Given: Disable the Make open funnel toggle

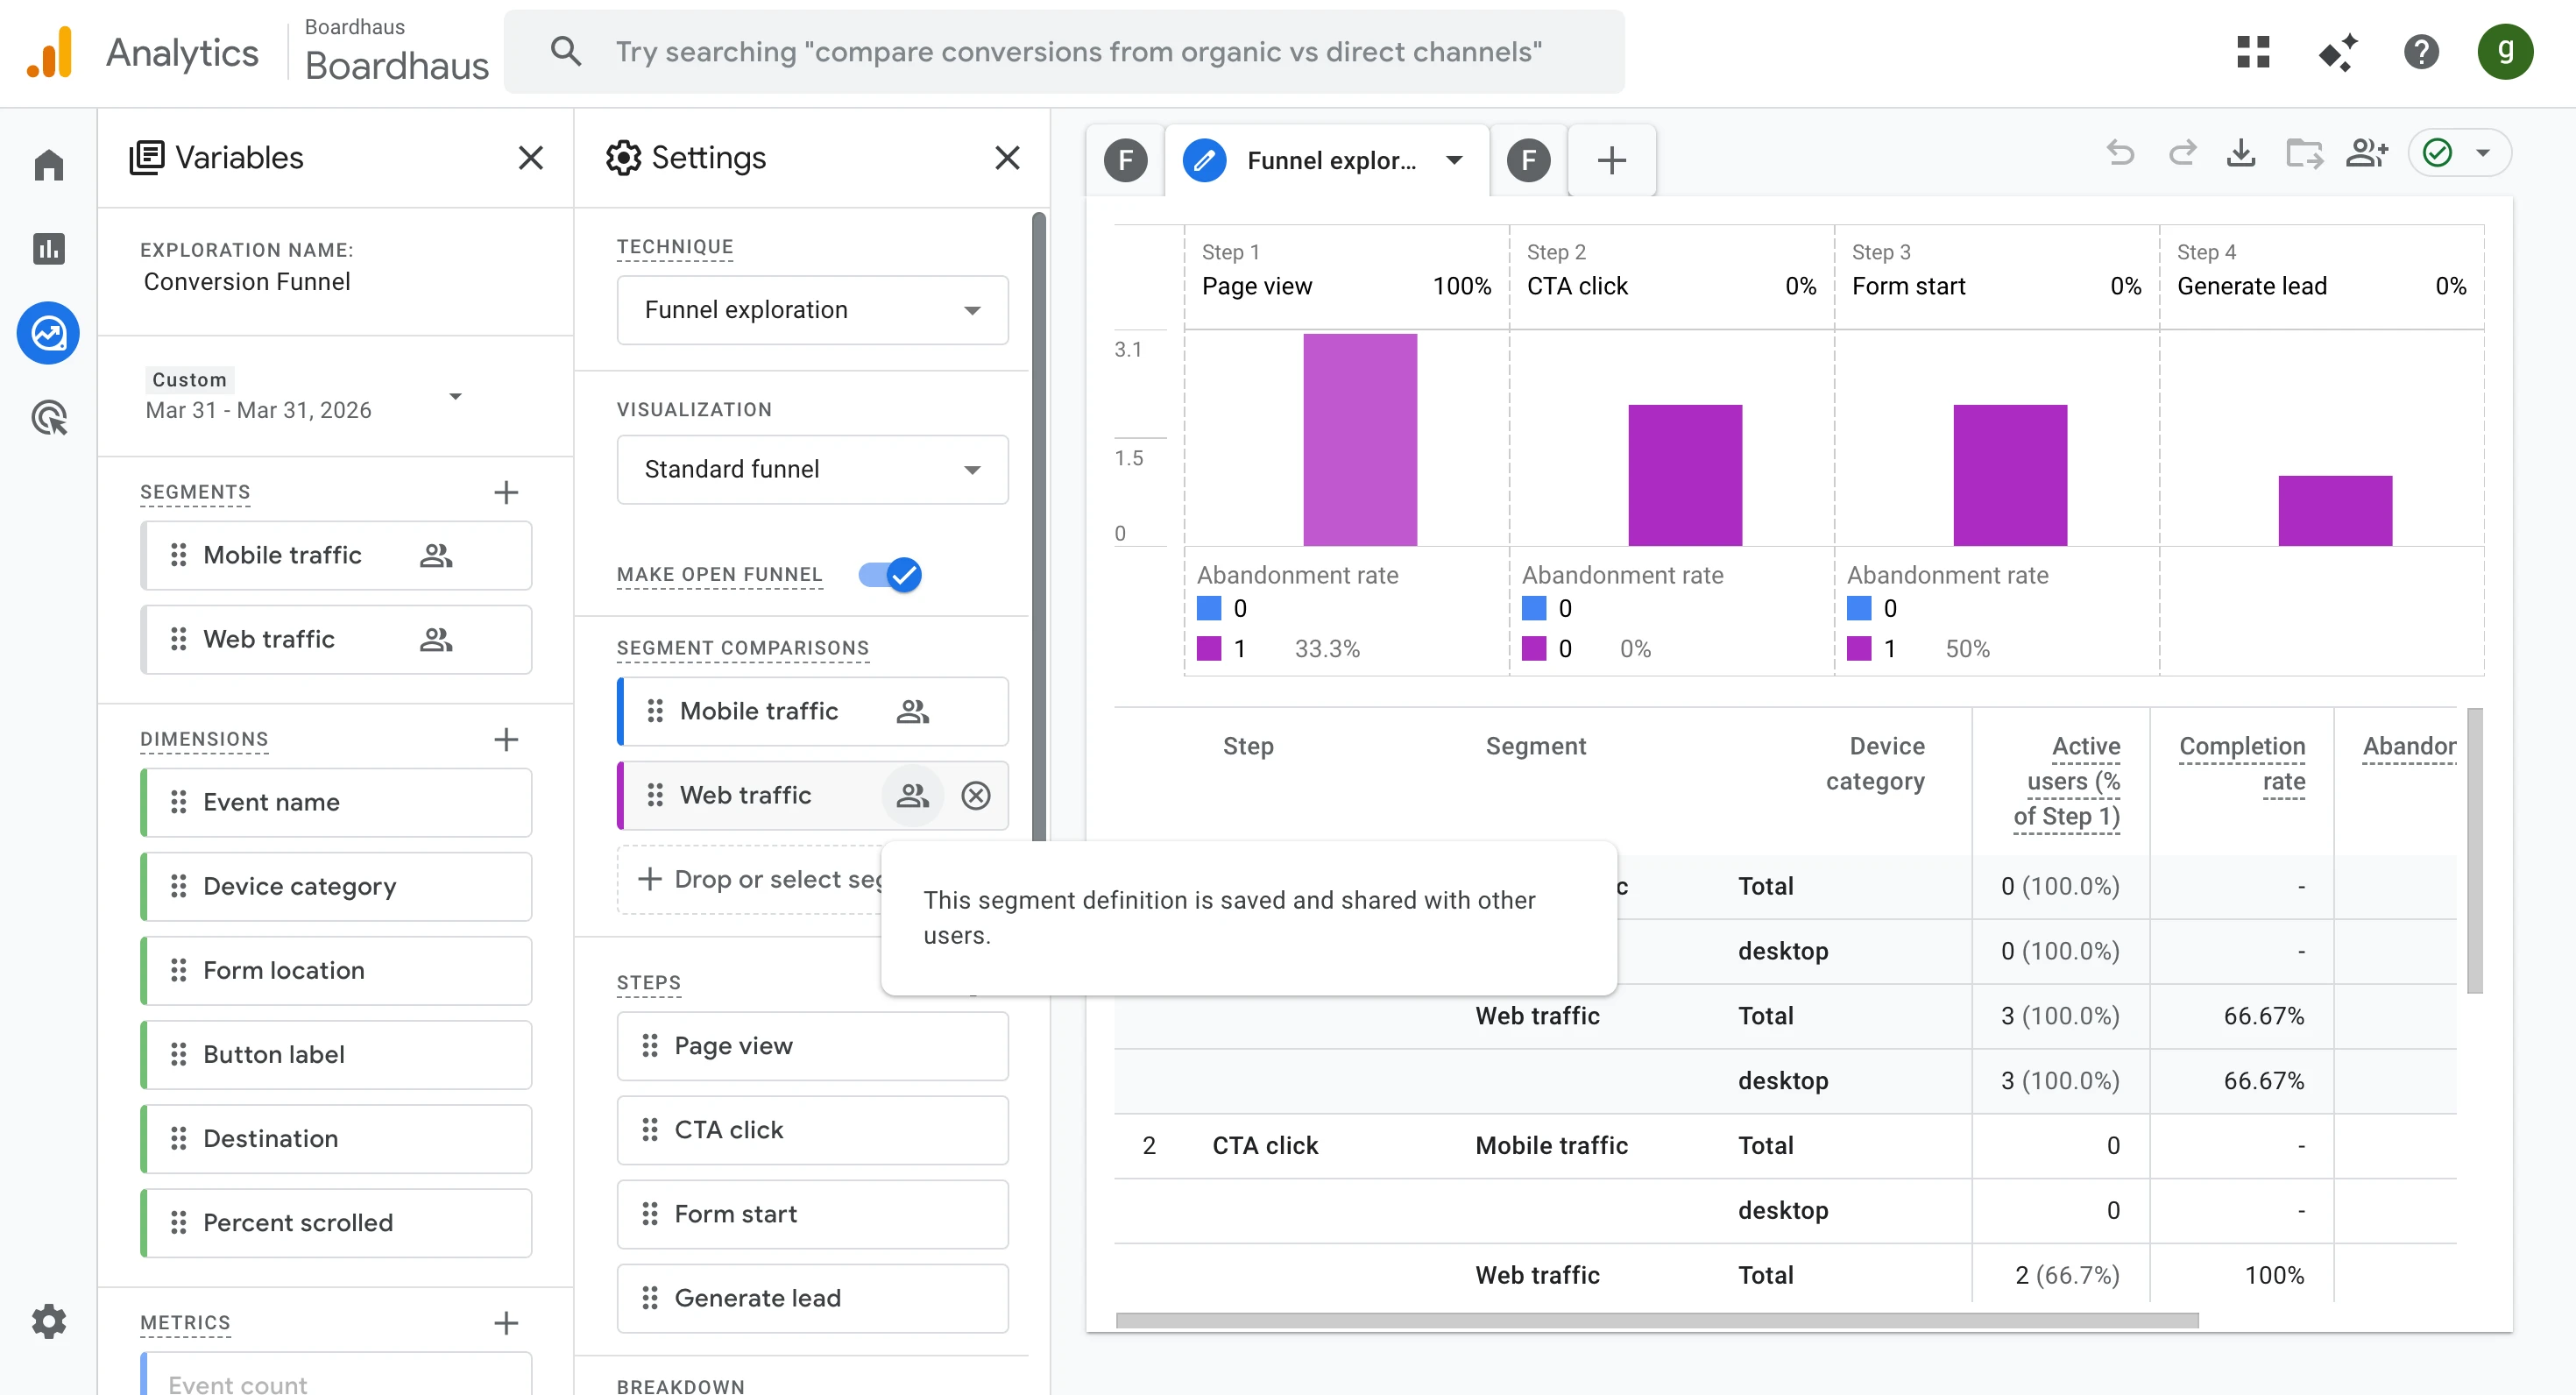Looking at the screenshot, I should 888,575.
